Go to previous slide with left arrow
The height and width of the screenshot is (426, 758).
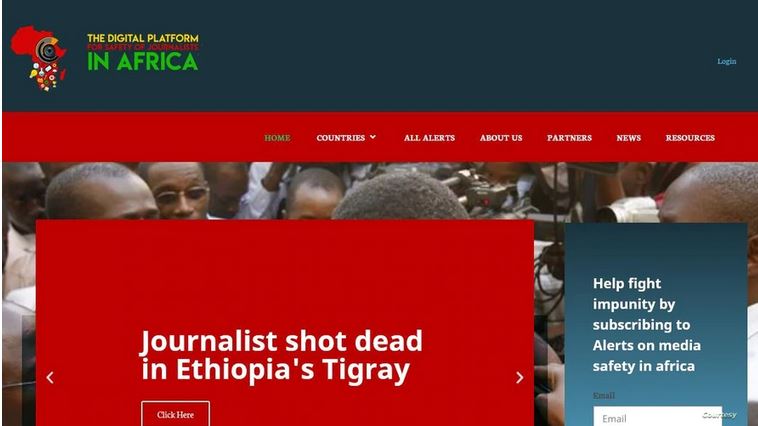coord(50,378)
